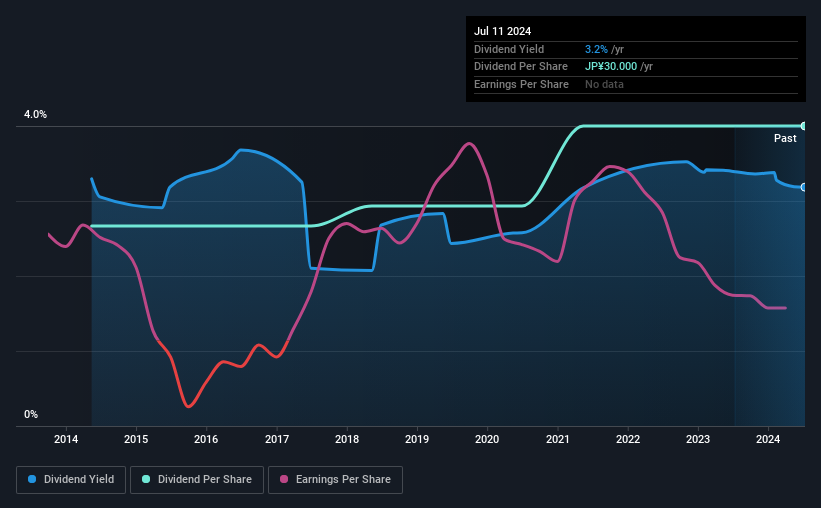Click the 3.2% dividend yield value
The image size is (821, 508).
596,49
